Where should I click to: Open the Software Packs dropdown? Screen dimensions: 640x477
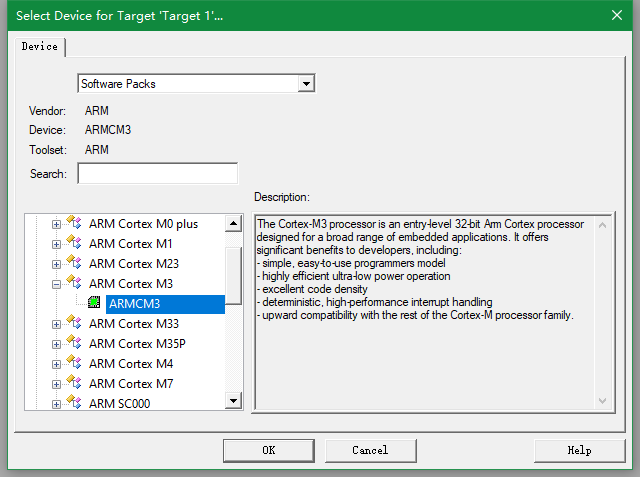306,84
